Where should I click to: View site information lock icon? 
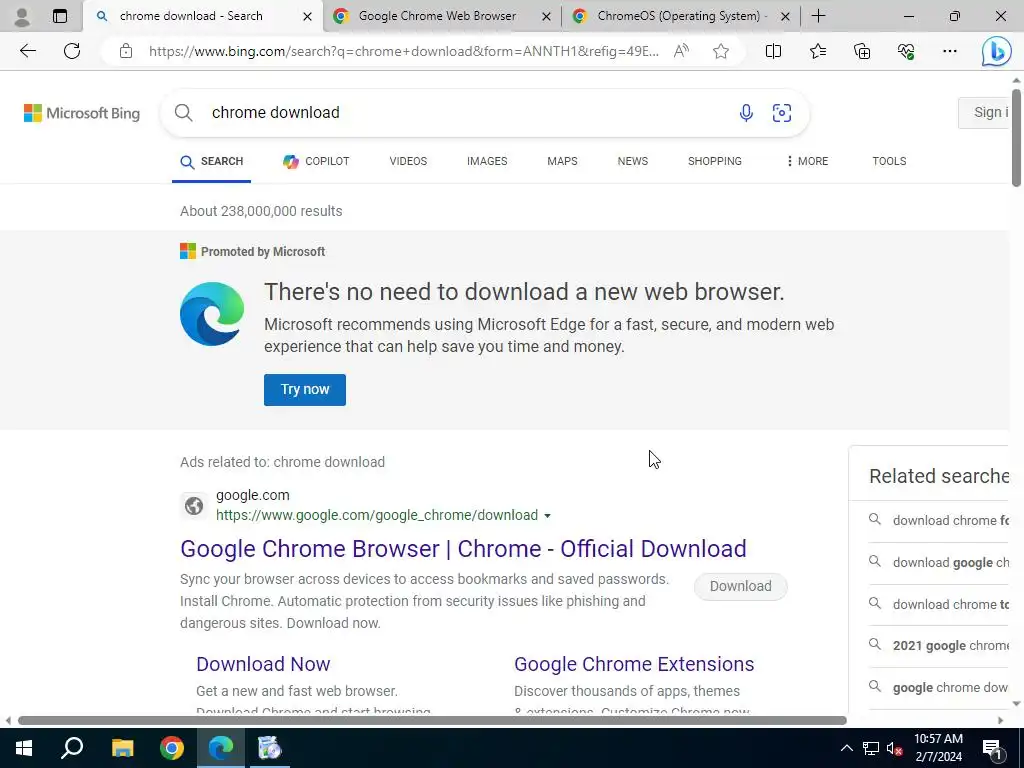(x=126, y=51)
